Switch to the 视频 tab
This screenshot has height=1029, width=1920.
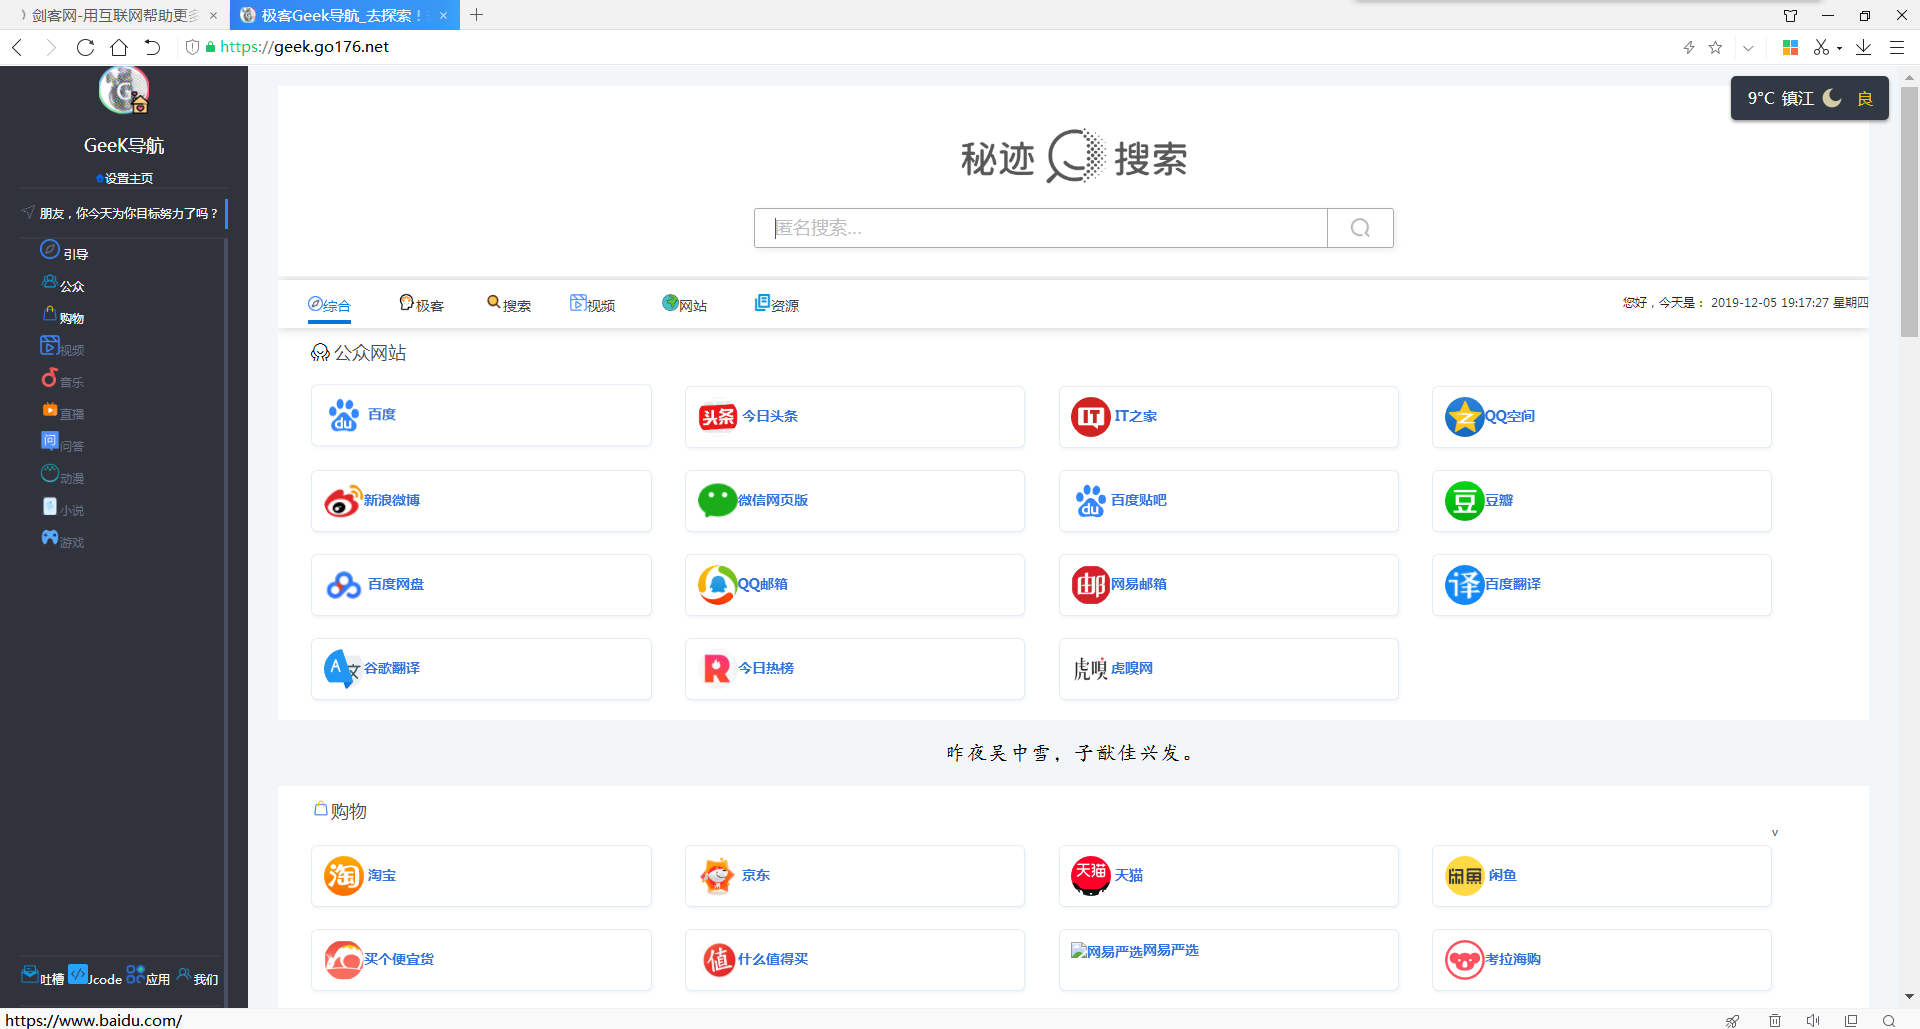pyautogui.click(x=593, y=305)
